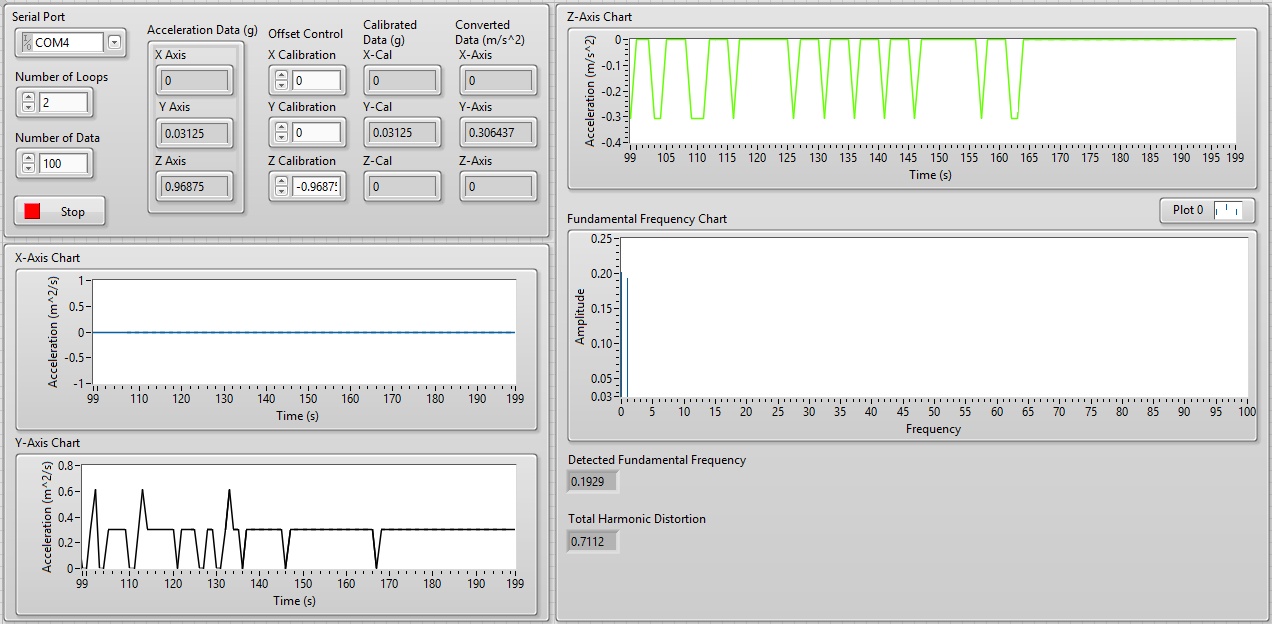Image resolution: width=1272 pixels, height=624 pixels.
Task: Stop the acquisition with the Stop button
Action: [x=59, y=212]
